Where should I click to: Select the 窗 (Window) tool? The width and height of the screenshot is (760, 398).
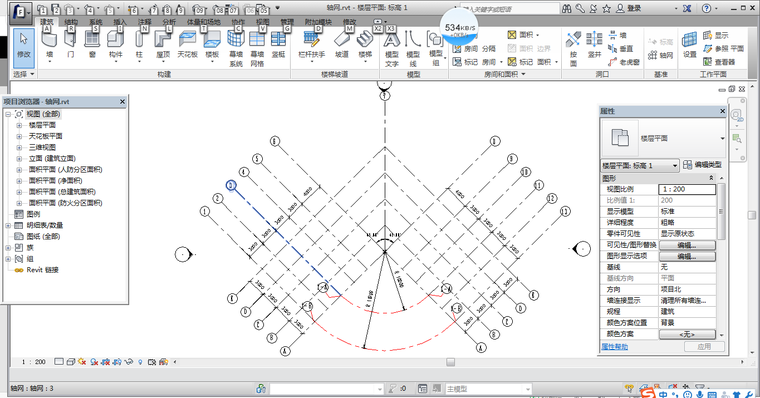click(x=92, y=45)
